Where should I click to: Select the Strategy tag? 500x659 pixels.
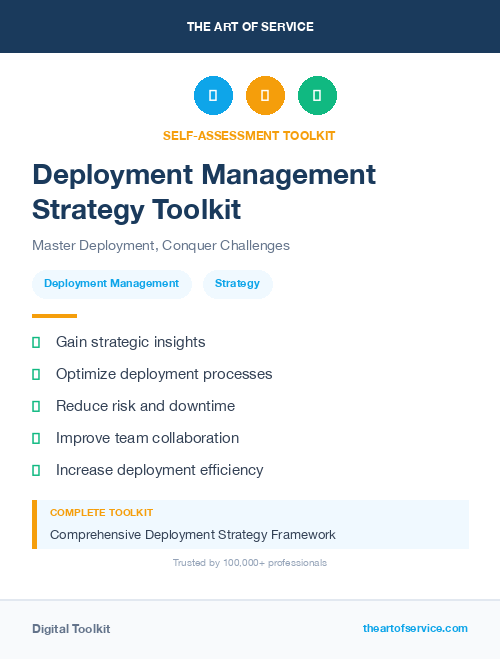pyautogui.click(x=237, y=284)
